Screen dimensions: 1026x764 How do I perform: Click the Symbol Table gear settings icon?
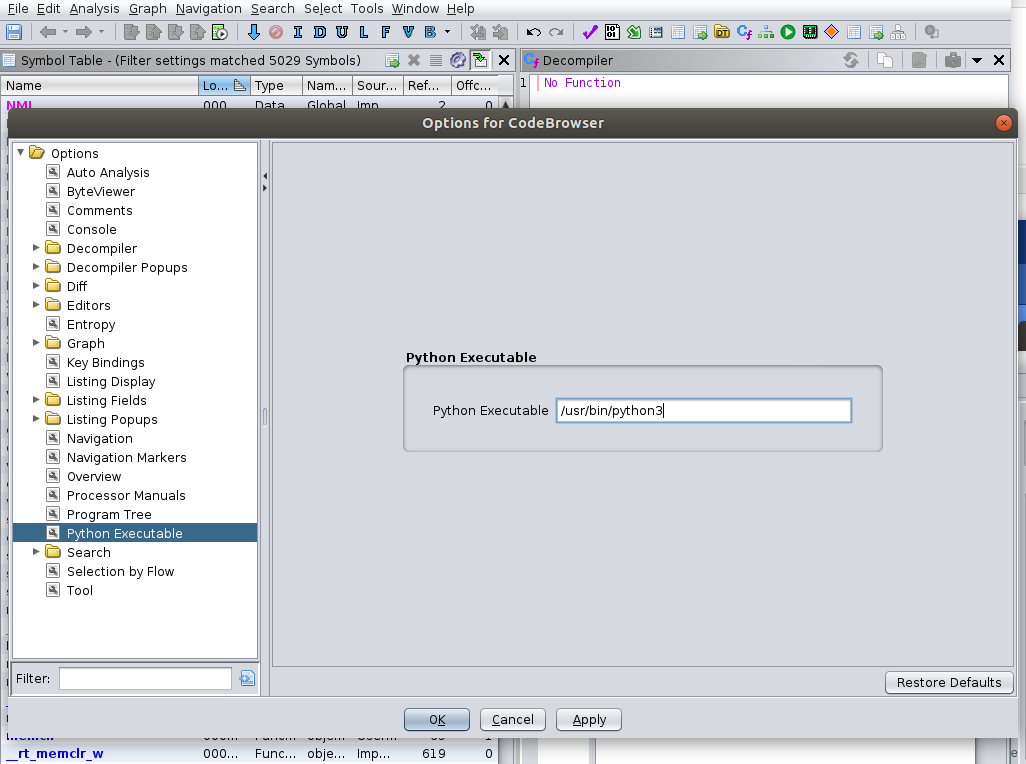pos(458,60)
